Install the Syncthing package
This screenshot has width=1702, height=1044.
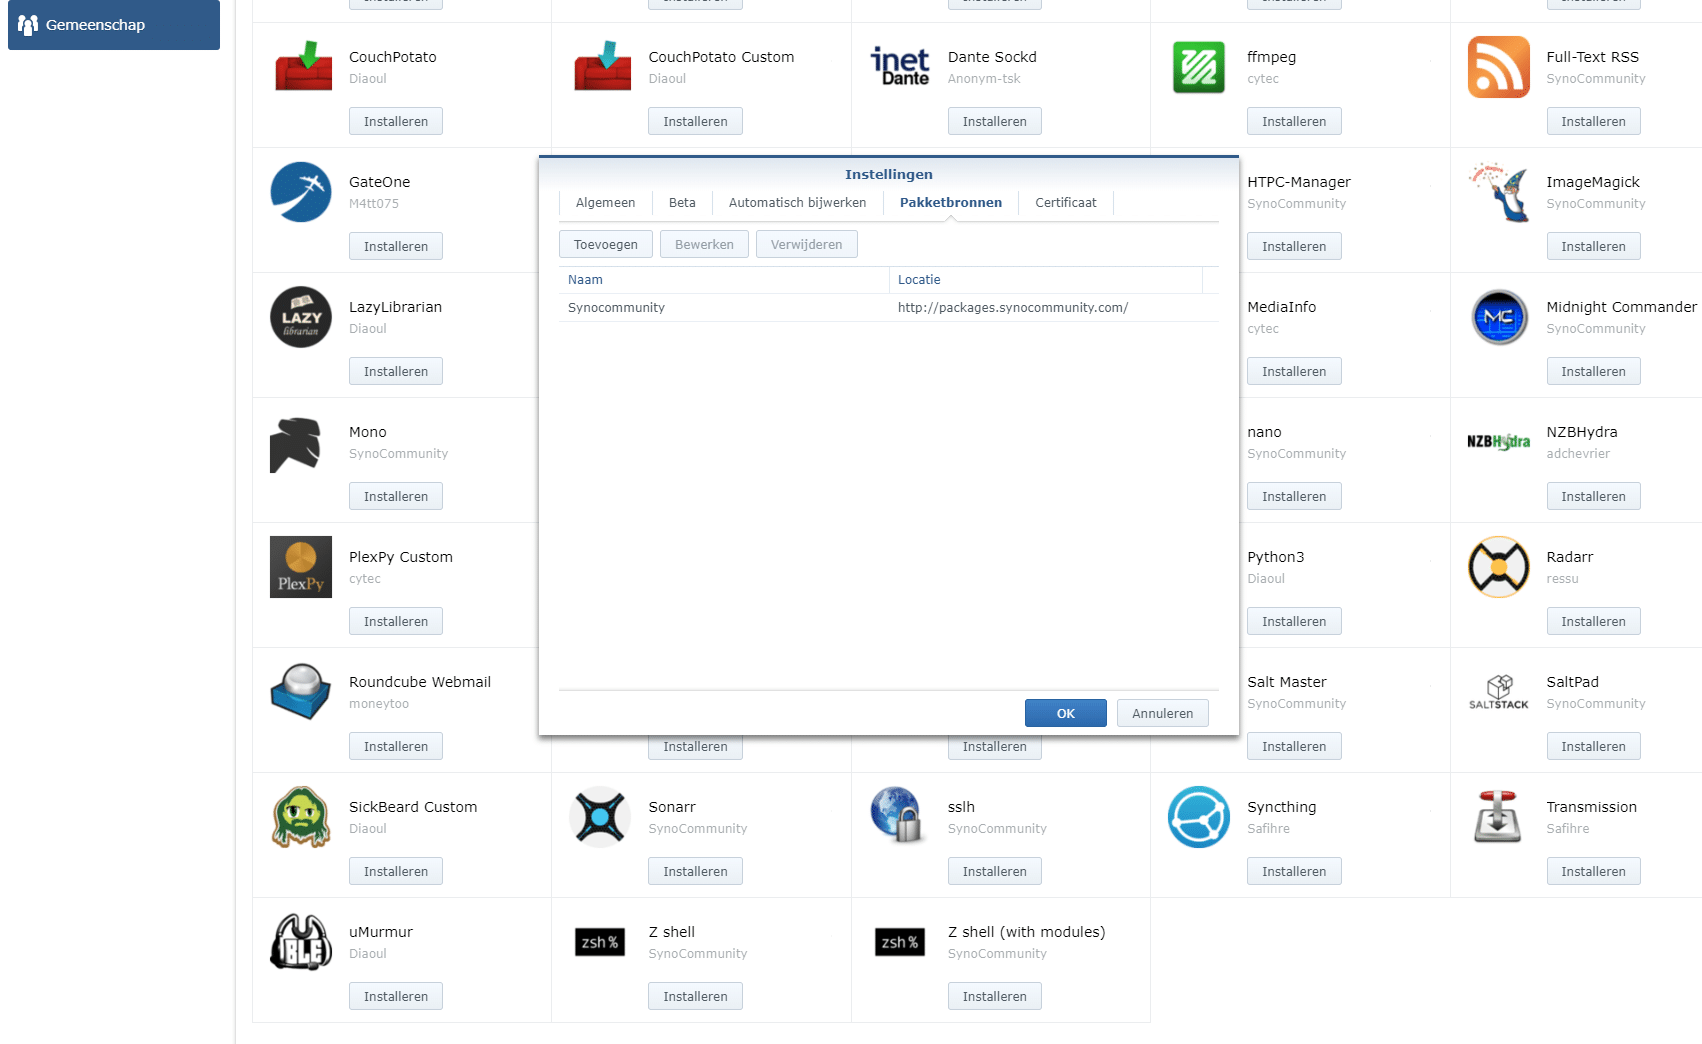click(x=1294, y=871)
